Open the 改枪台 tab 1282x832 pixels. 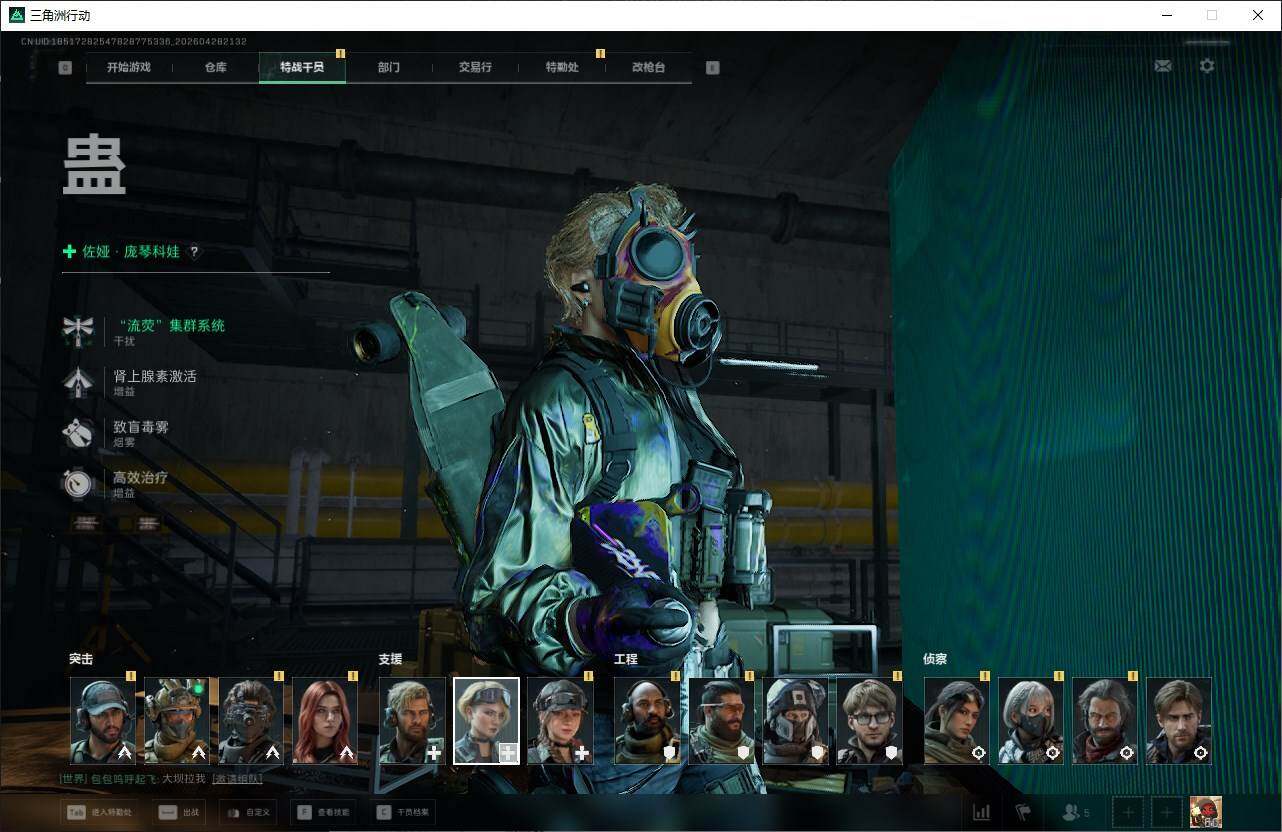click(x=648, y=68)
